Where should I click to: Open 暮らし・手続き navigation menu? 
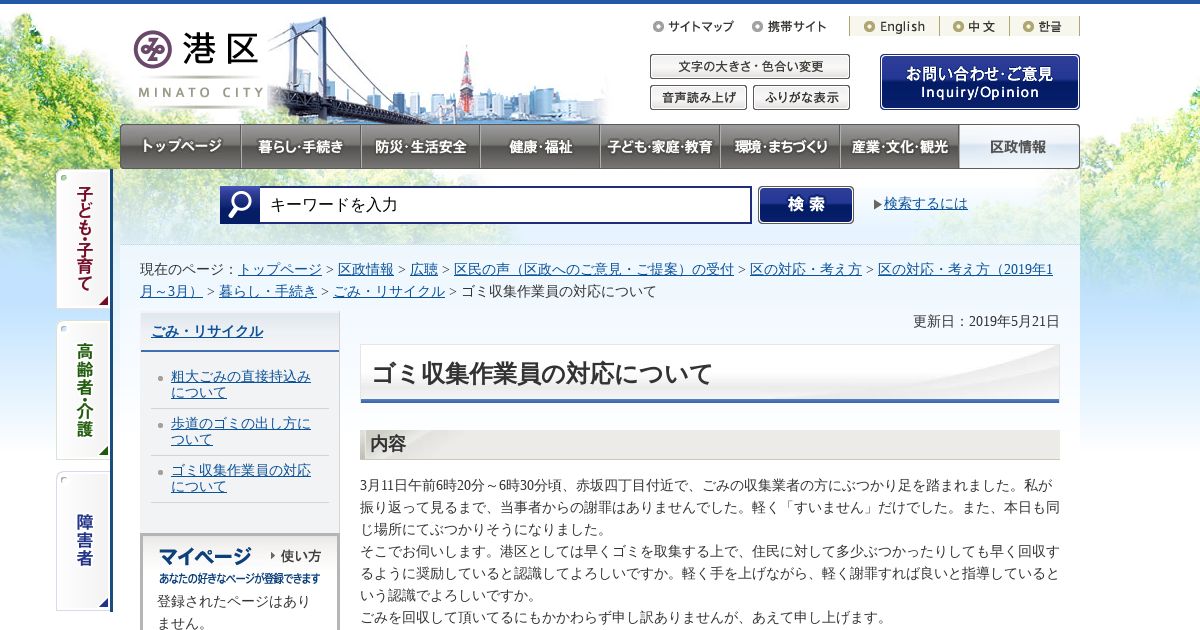tap(301, 147)
